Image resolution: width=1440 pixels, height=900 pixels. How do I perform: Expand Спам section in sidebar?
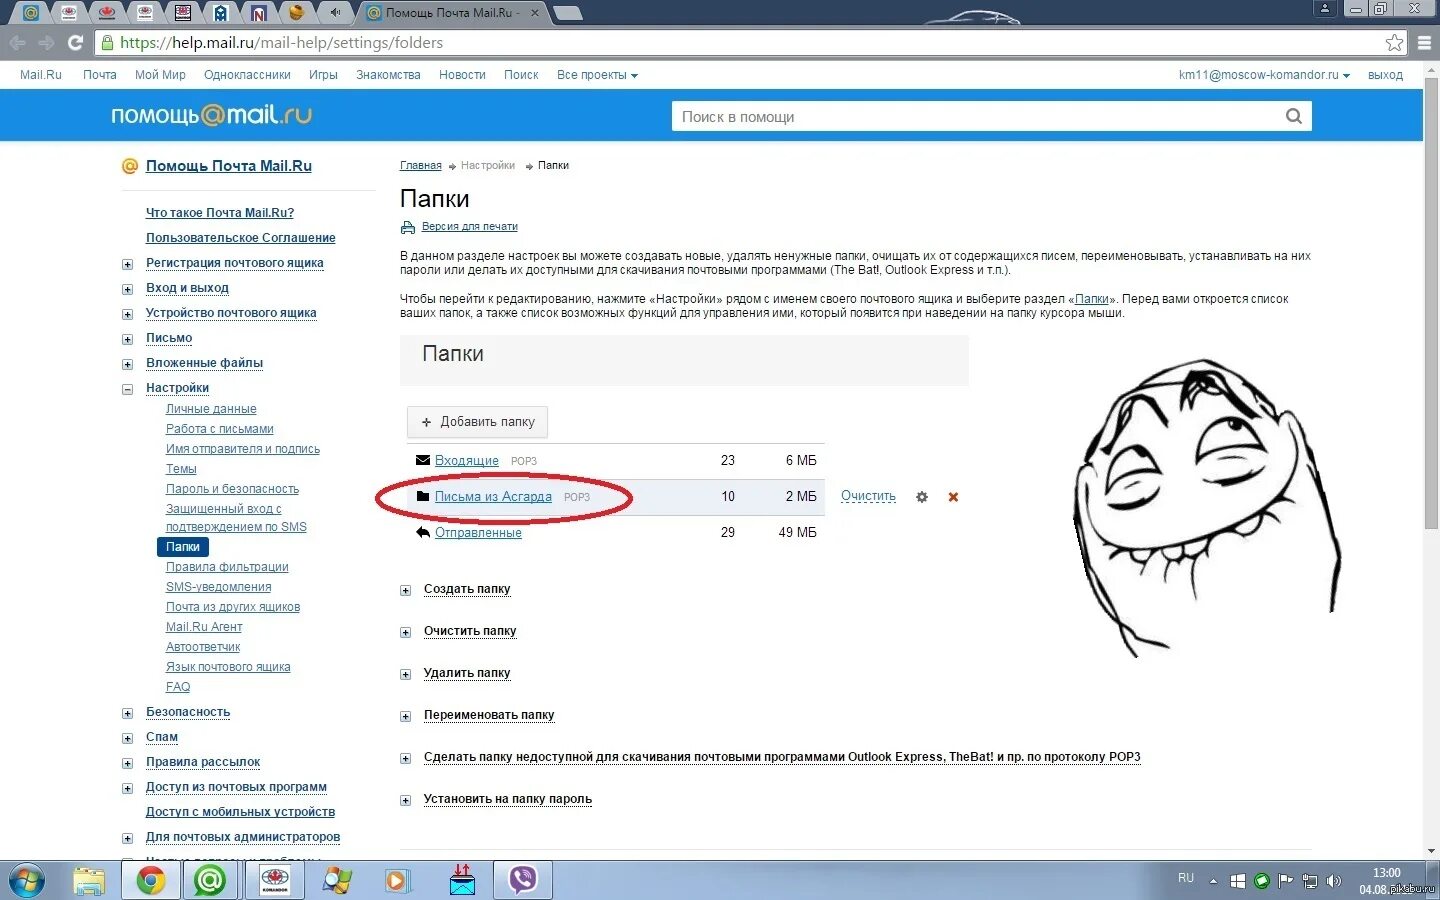pos(127,738)
